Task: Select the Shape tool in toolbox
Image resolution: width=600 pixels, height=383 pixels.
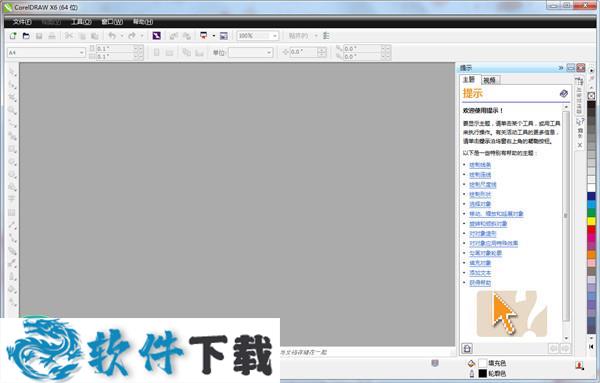Action: click(12, 85)
